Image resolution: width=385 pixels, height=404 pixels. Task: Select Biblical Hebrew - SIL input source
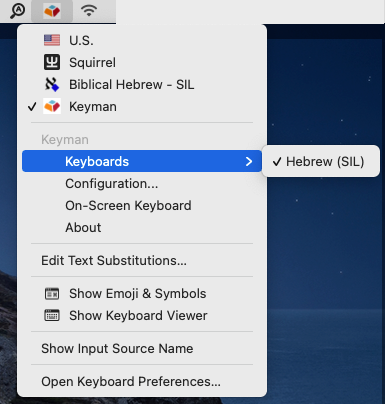(142, 84)
